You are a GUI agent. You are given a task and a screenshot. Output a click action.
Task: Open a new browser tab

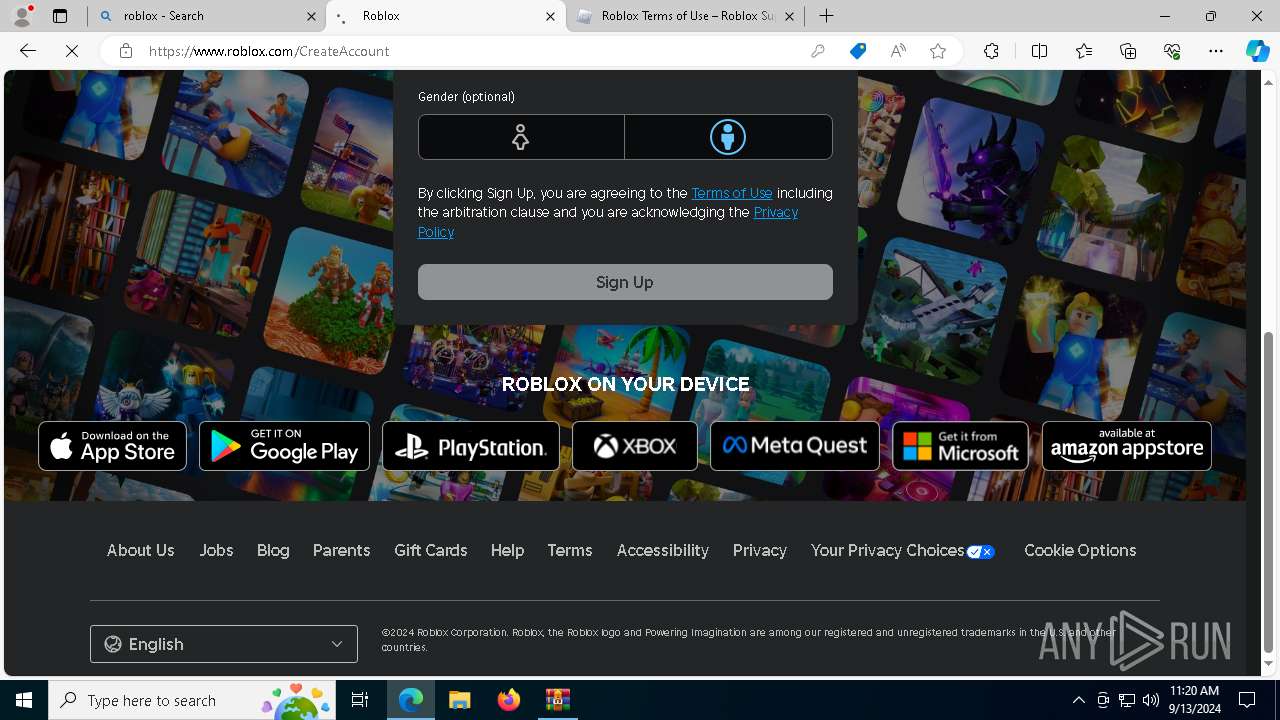coord(827,16)
